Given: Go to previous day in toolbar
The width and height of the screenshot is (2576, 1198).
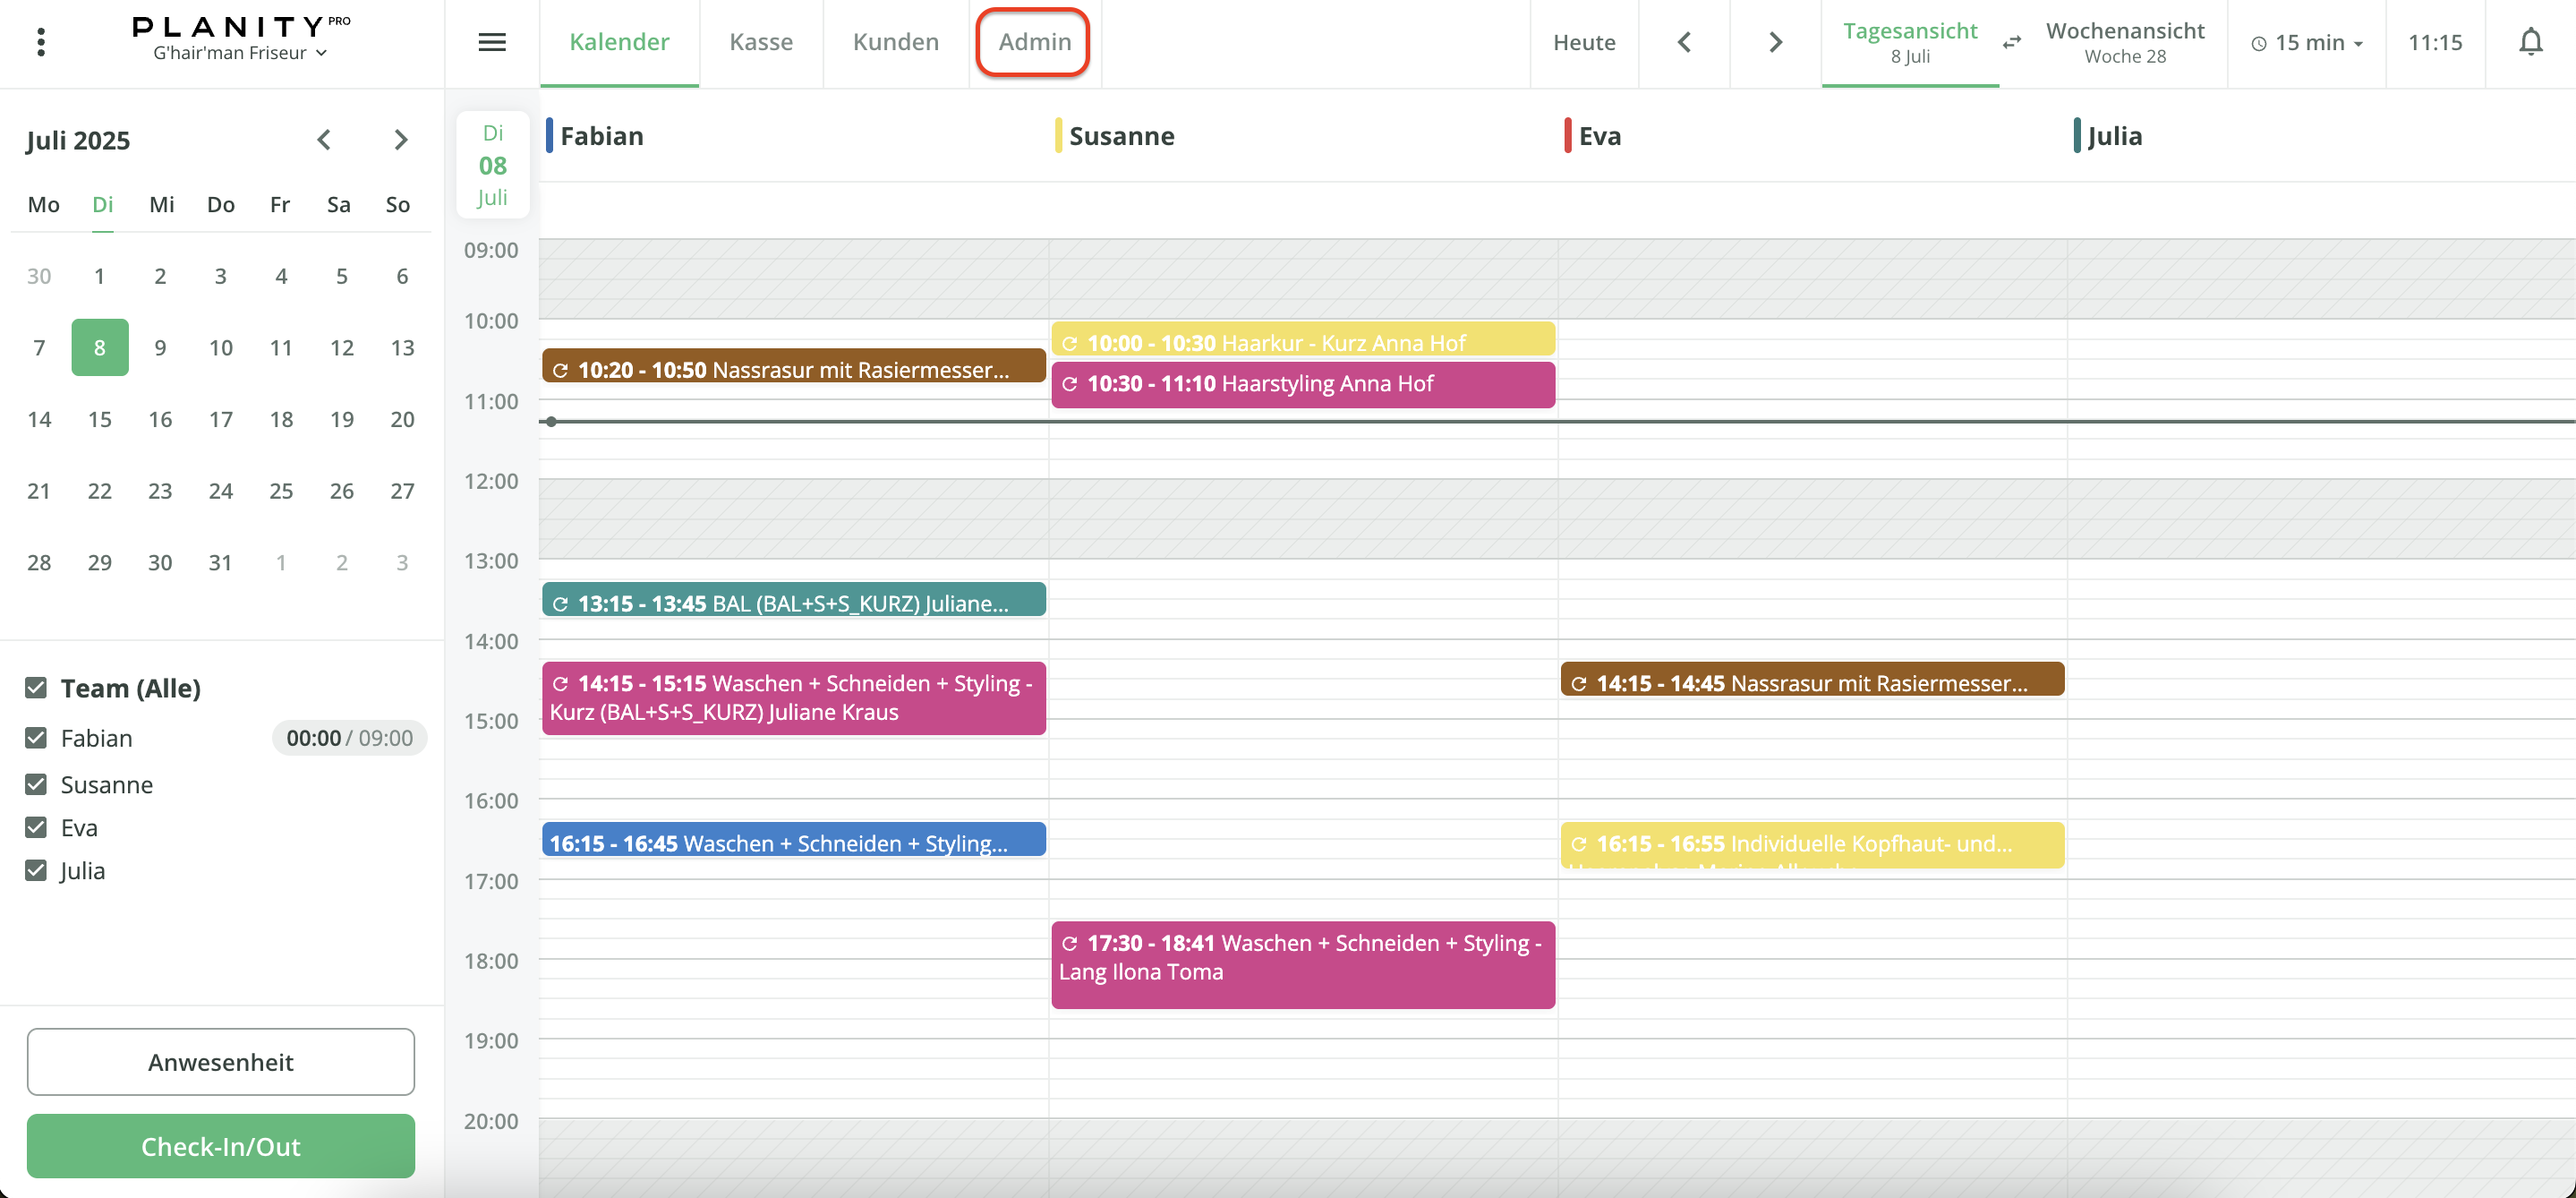Looking at the screenshot, I should click(1684, 42).
